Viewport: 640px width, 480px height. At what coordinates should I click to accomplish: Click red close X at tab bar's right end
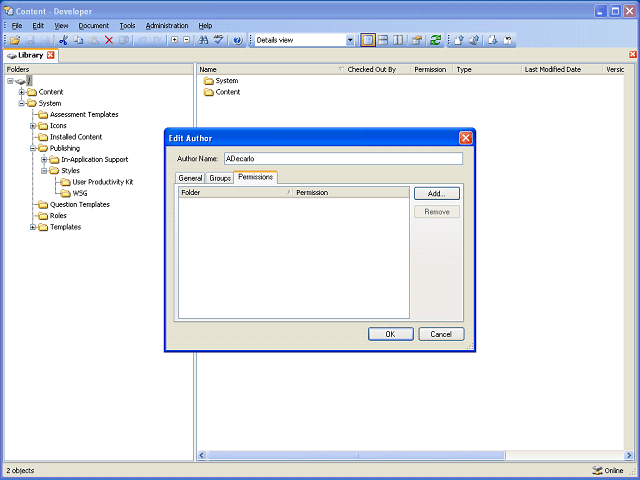(633, 55)
